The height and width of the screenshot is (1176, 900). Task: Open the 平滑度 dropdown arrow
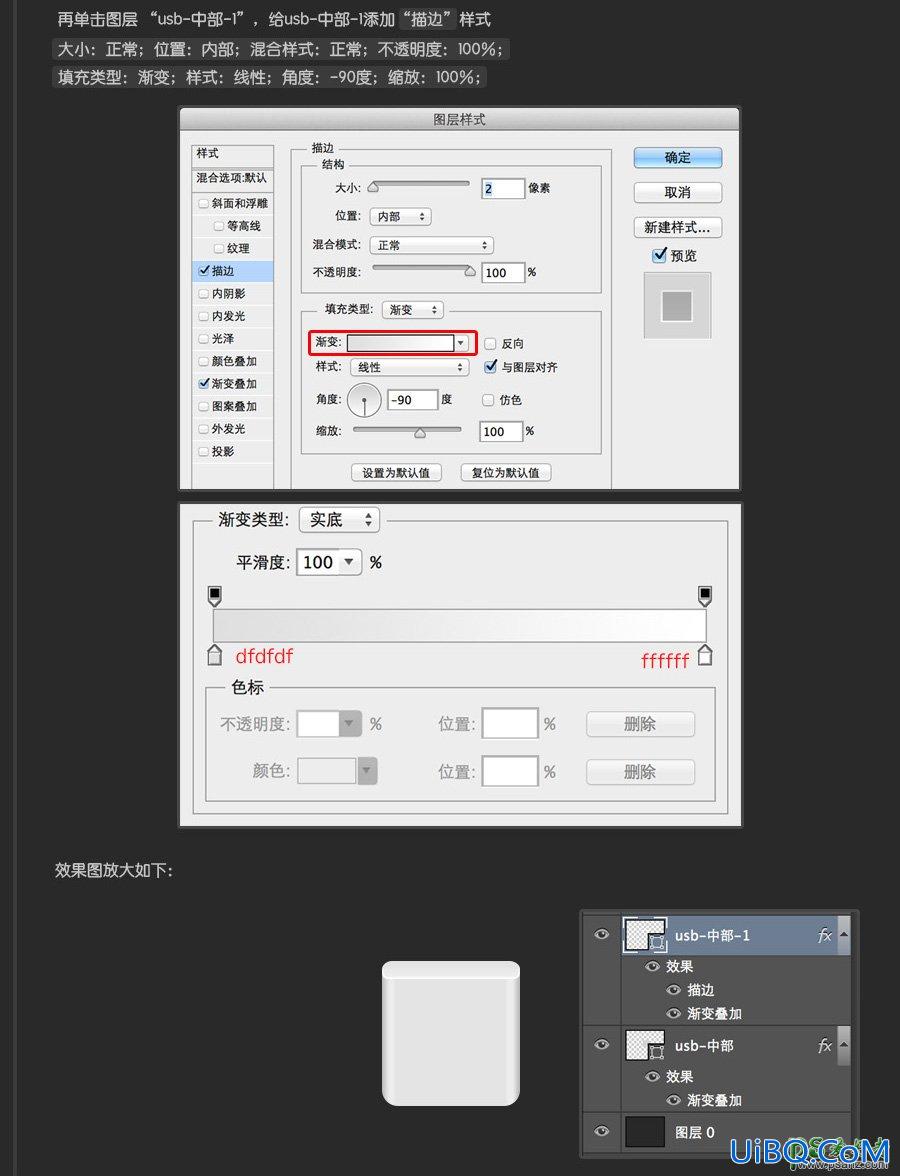349,562
